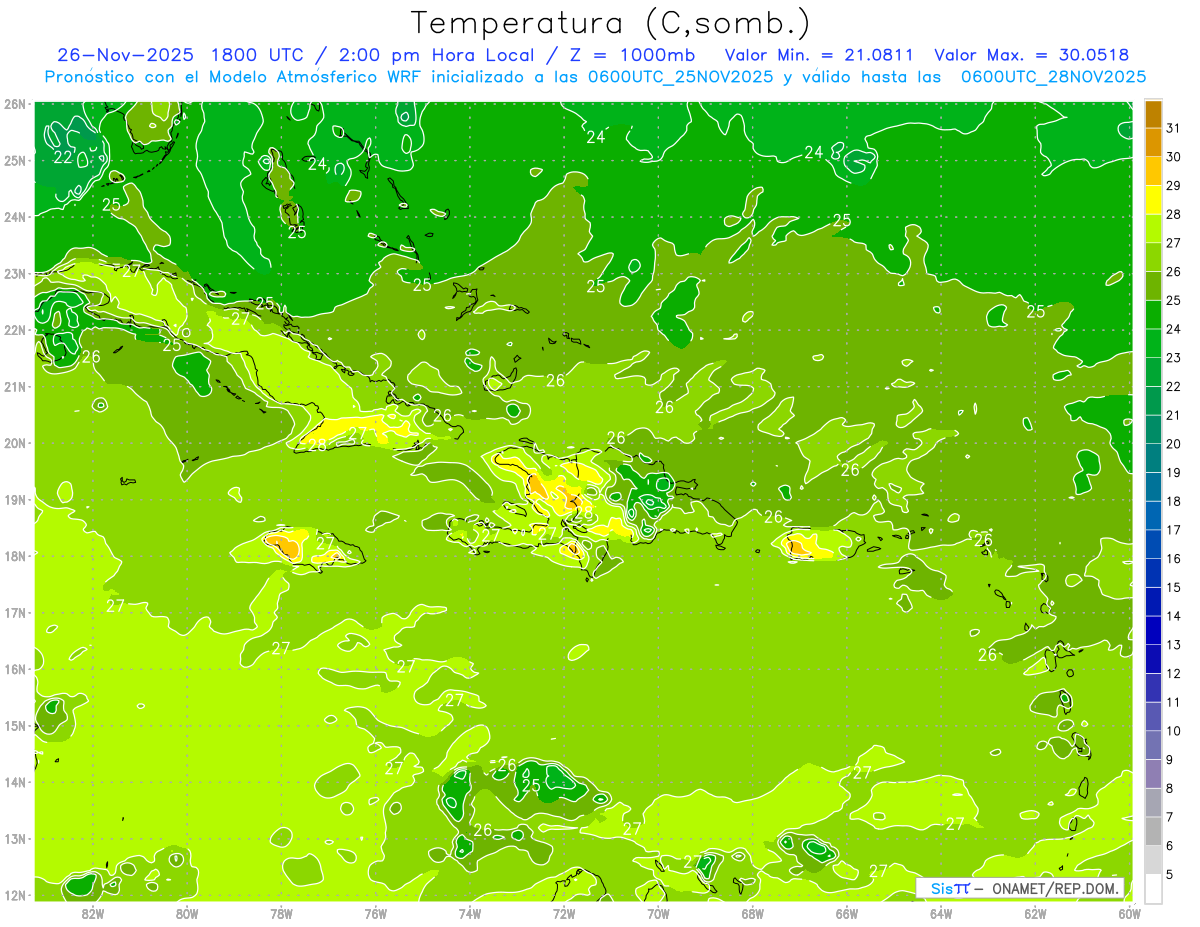Image resolution: width=1200 pixels, height=927 pixels.
Task: Pick the blue swatch between 15 and 16
Action: click(x=1154, y=573)
